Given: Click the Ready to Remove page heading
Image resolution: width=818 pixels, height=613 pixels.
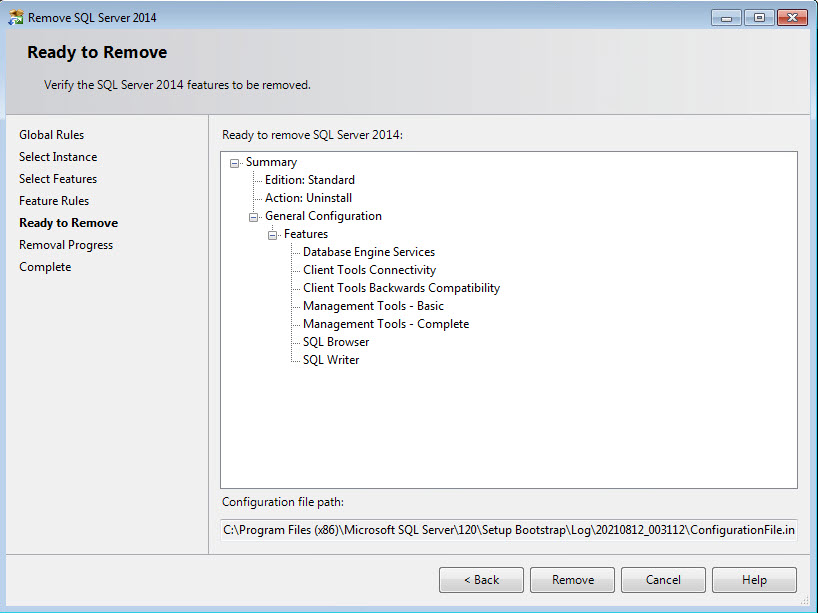Looking at the screenshot, I should coord(97,52).
